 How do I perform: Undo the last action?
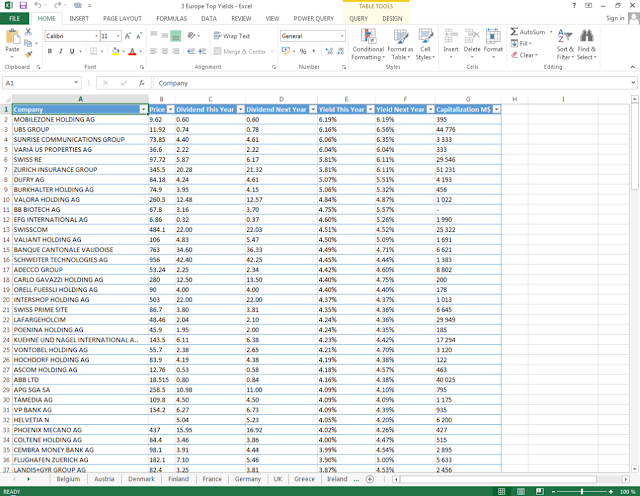pos(38,6)
